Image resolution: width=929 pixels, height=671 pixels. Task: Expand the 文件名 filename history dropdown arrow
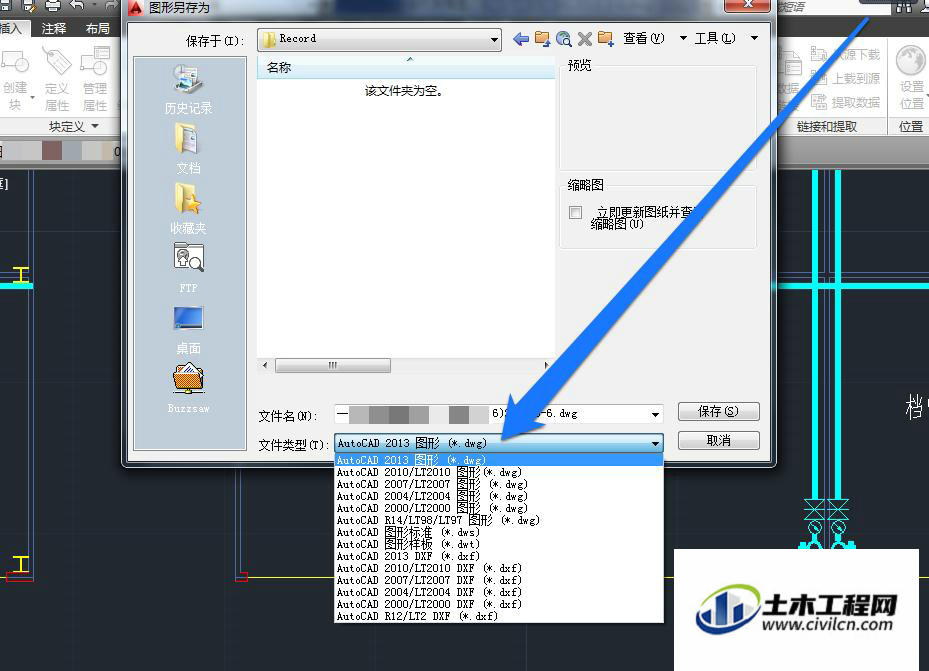point(655,414)
